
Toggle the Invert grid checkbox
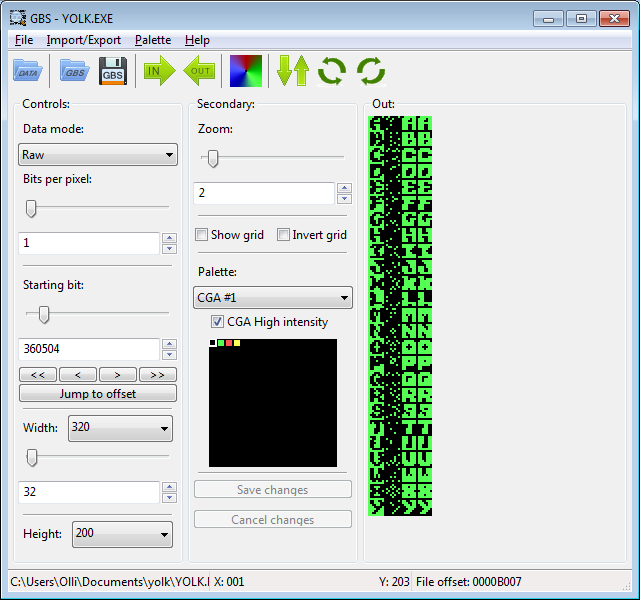(x=284, y=235)
